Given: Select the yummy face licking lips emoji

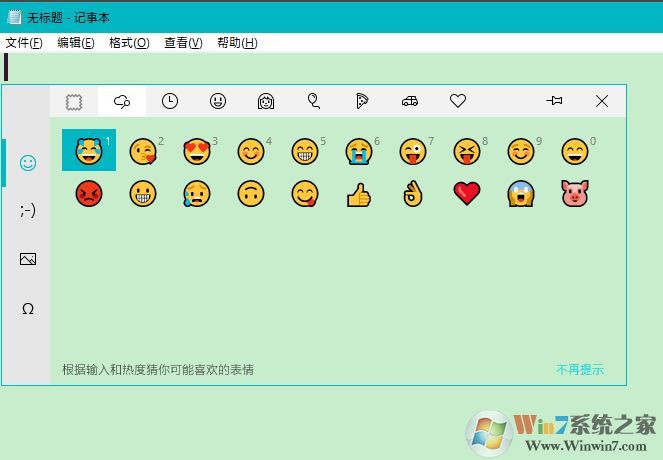Looking at the screenshot, I should click(305, 194).
